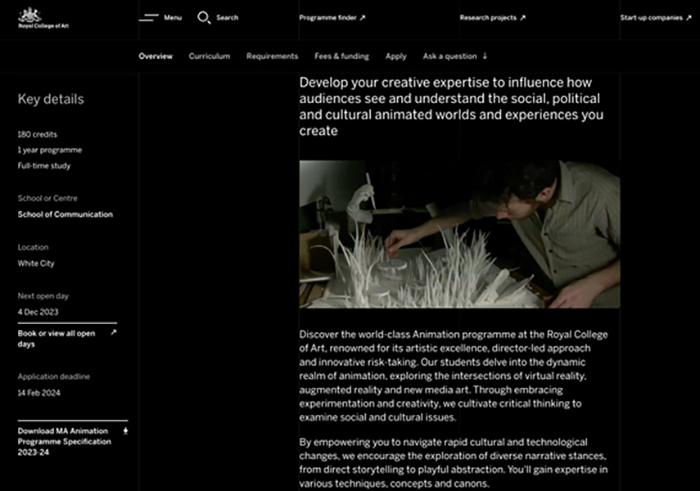Click the arrow icon beside Book or view all open days
The image size is (700, 491).
[x=114, y=332]
